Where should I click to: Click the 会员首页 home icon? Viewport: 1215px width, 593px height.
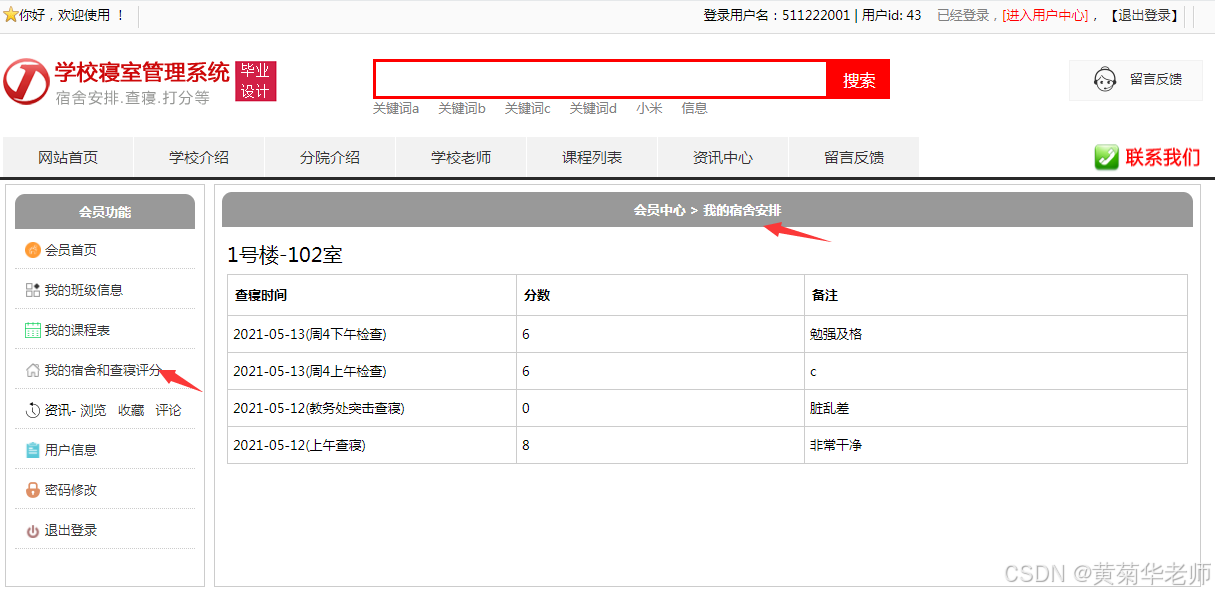[x=31, y=250]
